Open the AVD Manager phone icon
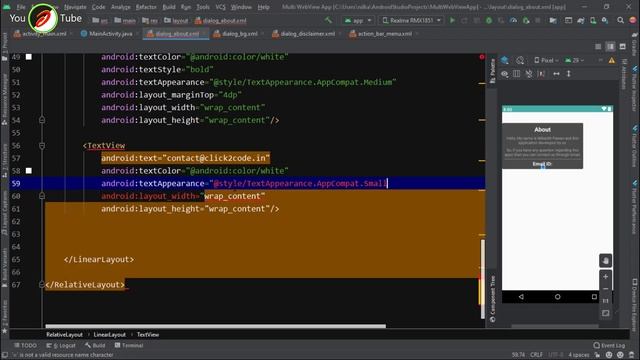The height and width of the screenshot is (360, 640). (x=593, y=20)
